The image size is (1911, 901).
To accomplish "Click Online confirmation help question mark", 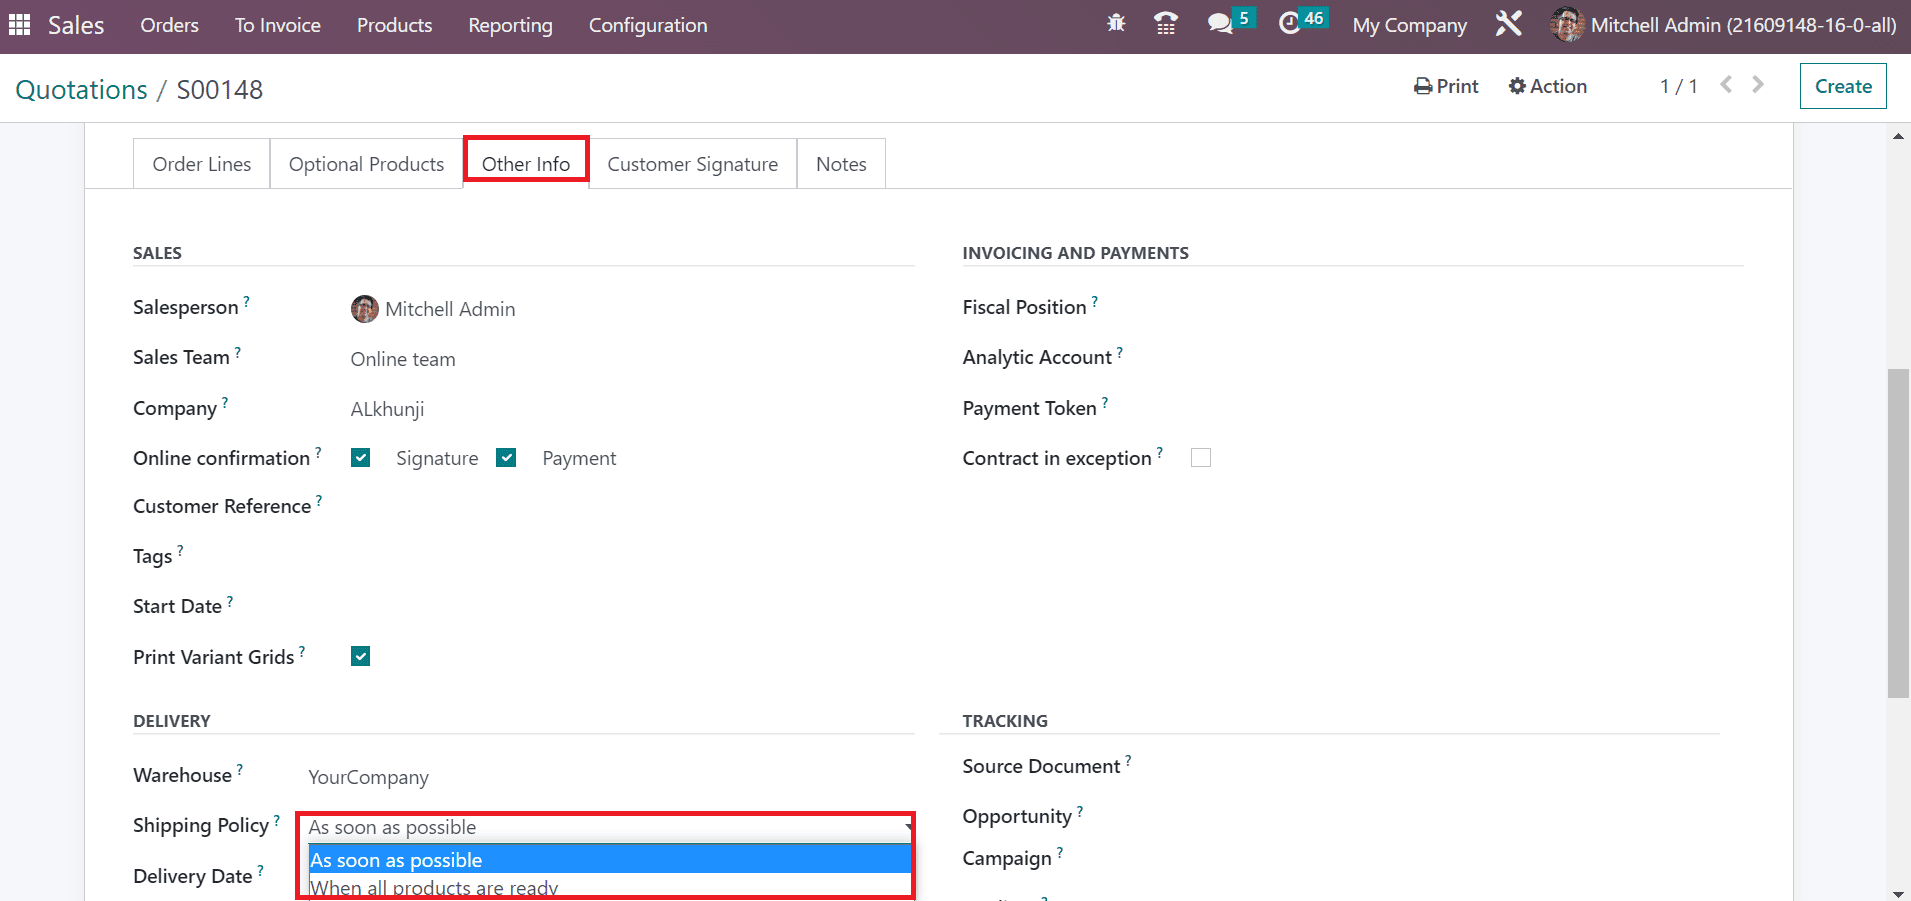I will coord(318,452).
